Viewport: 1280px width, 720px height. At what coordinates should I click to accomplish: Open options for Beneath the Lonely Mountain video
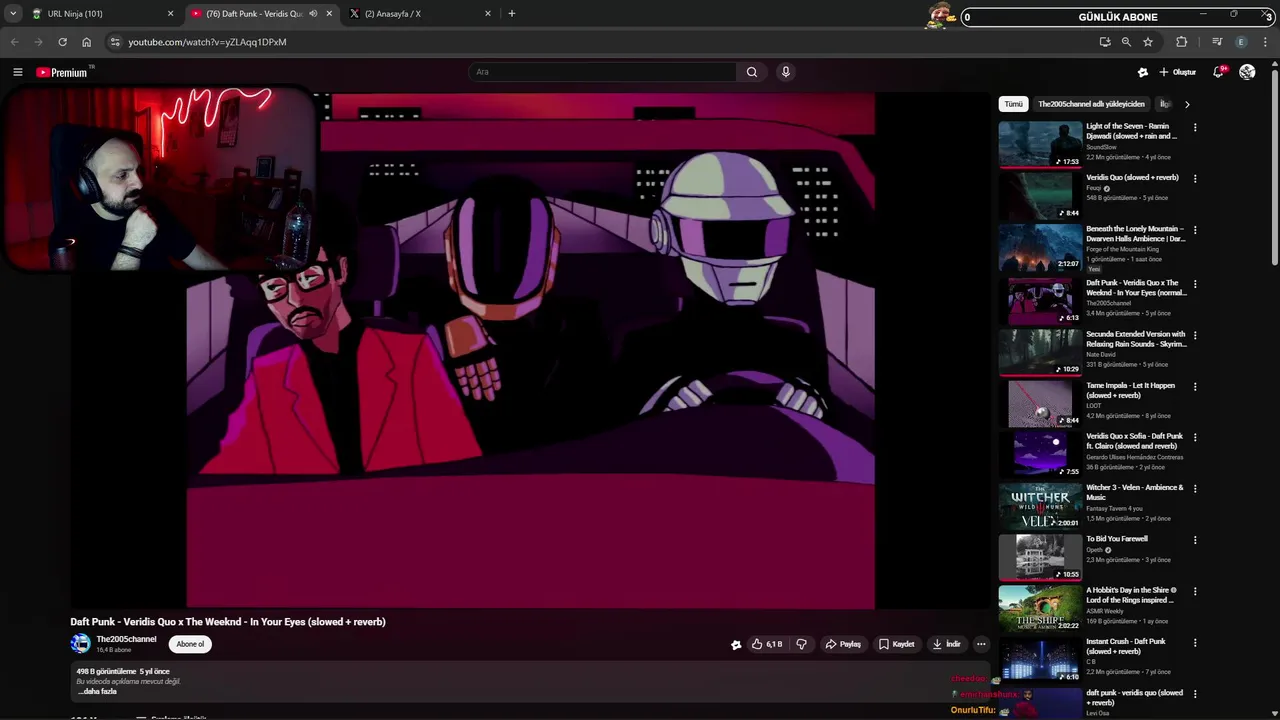[1194, 230]
